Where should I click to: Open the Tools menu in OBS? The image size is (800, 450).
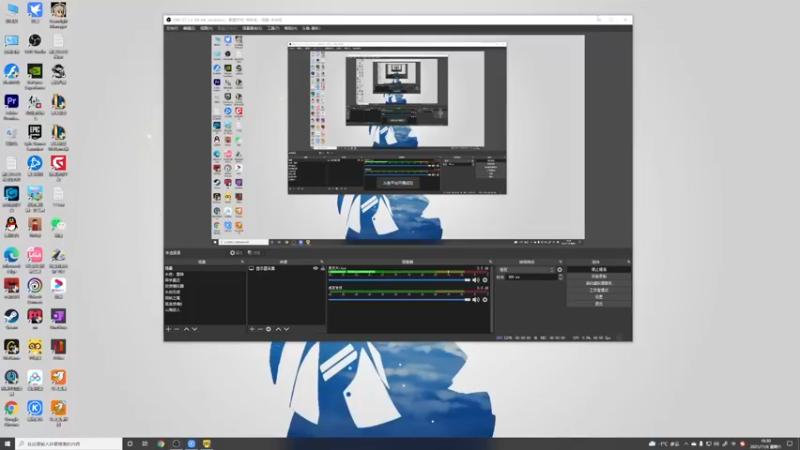coord(273,29)
